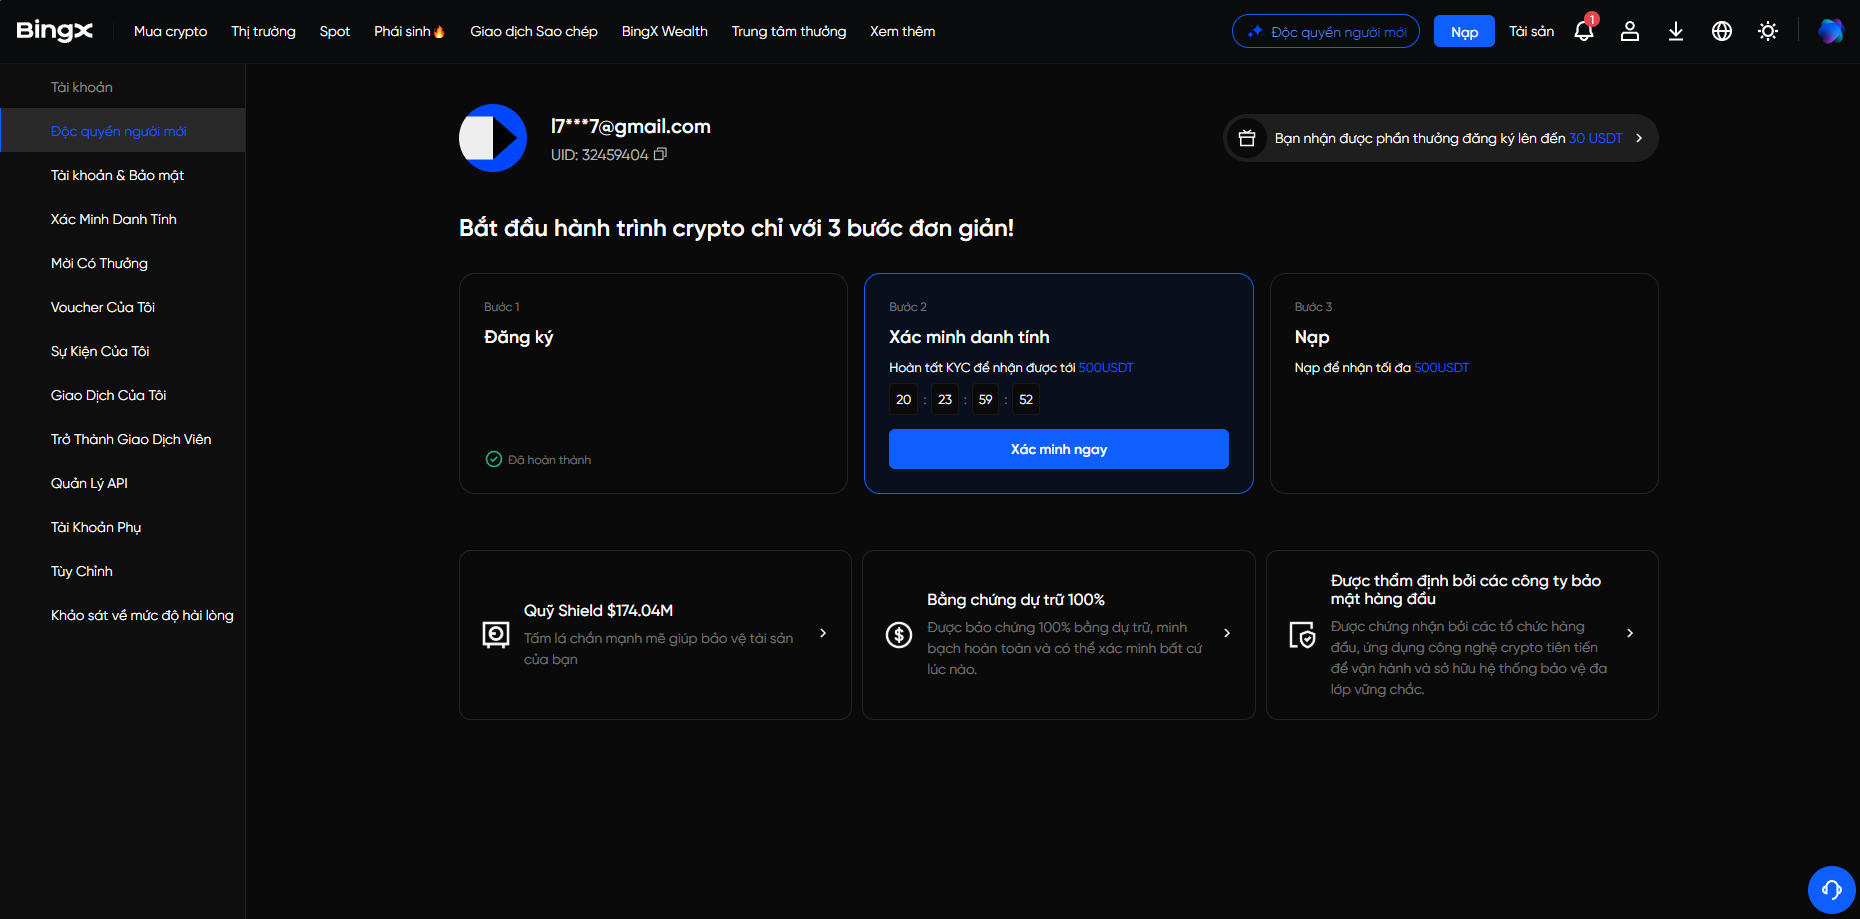
Task: Open BingX Wealth menu
Action: [x=665, y=31]
